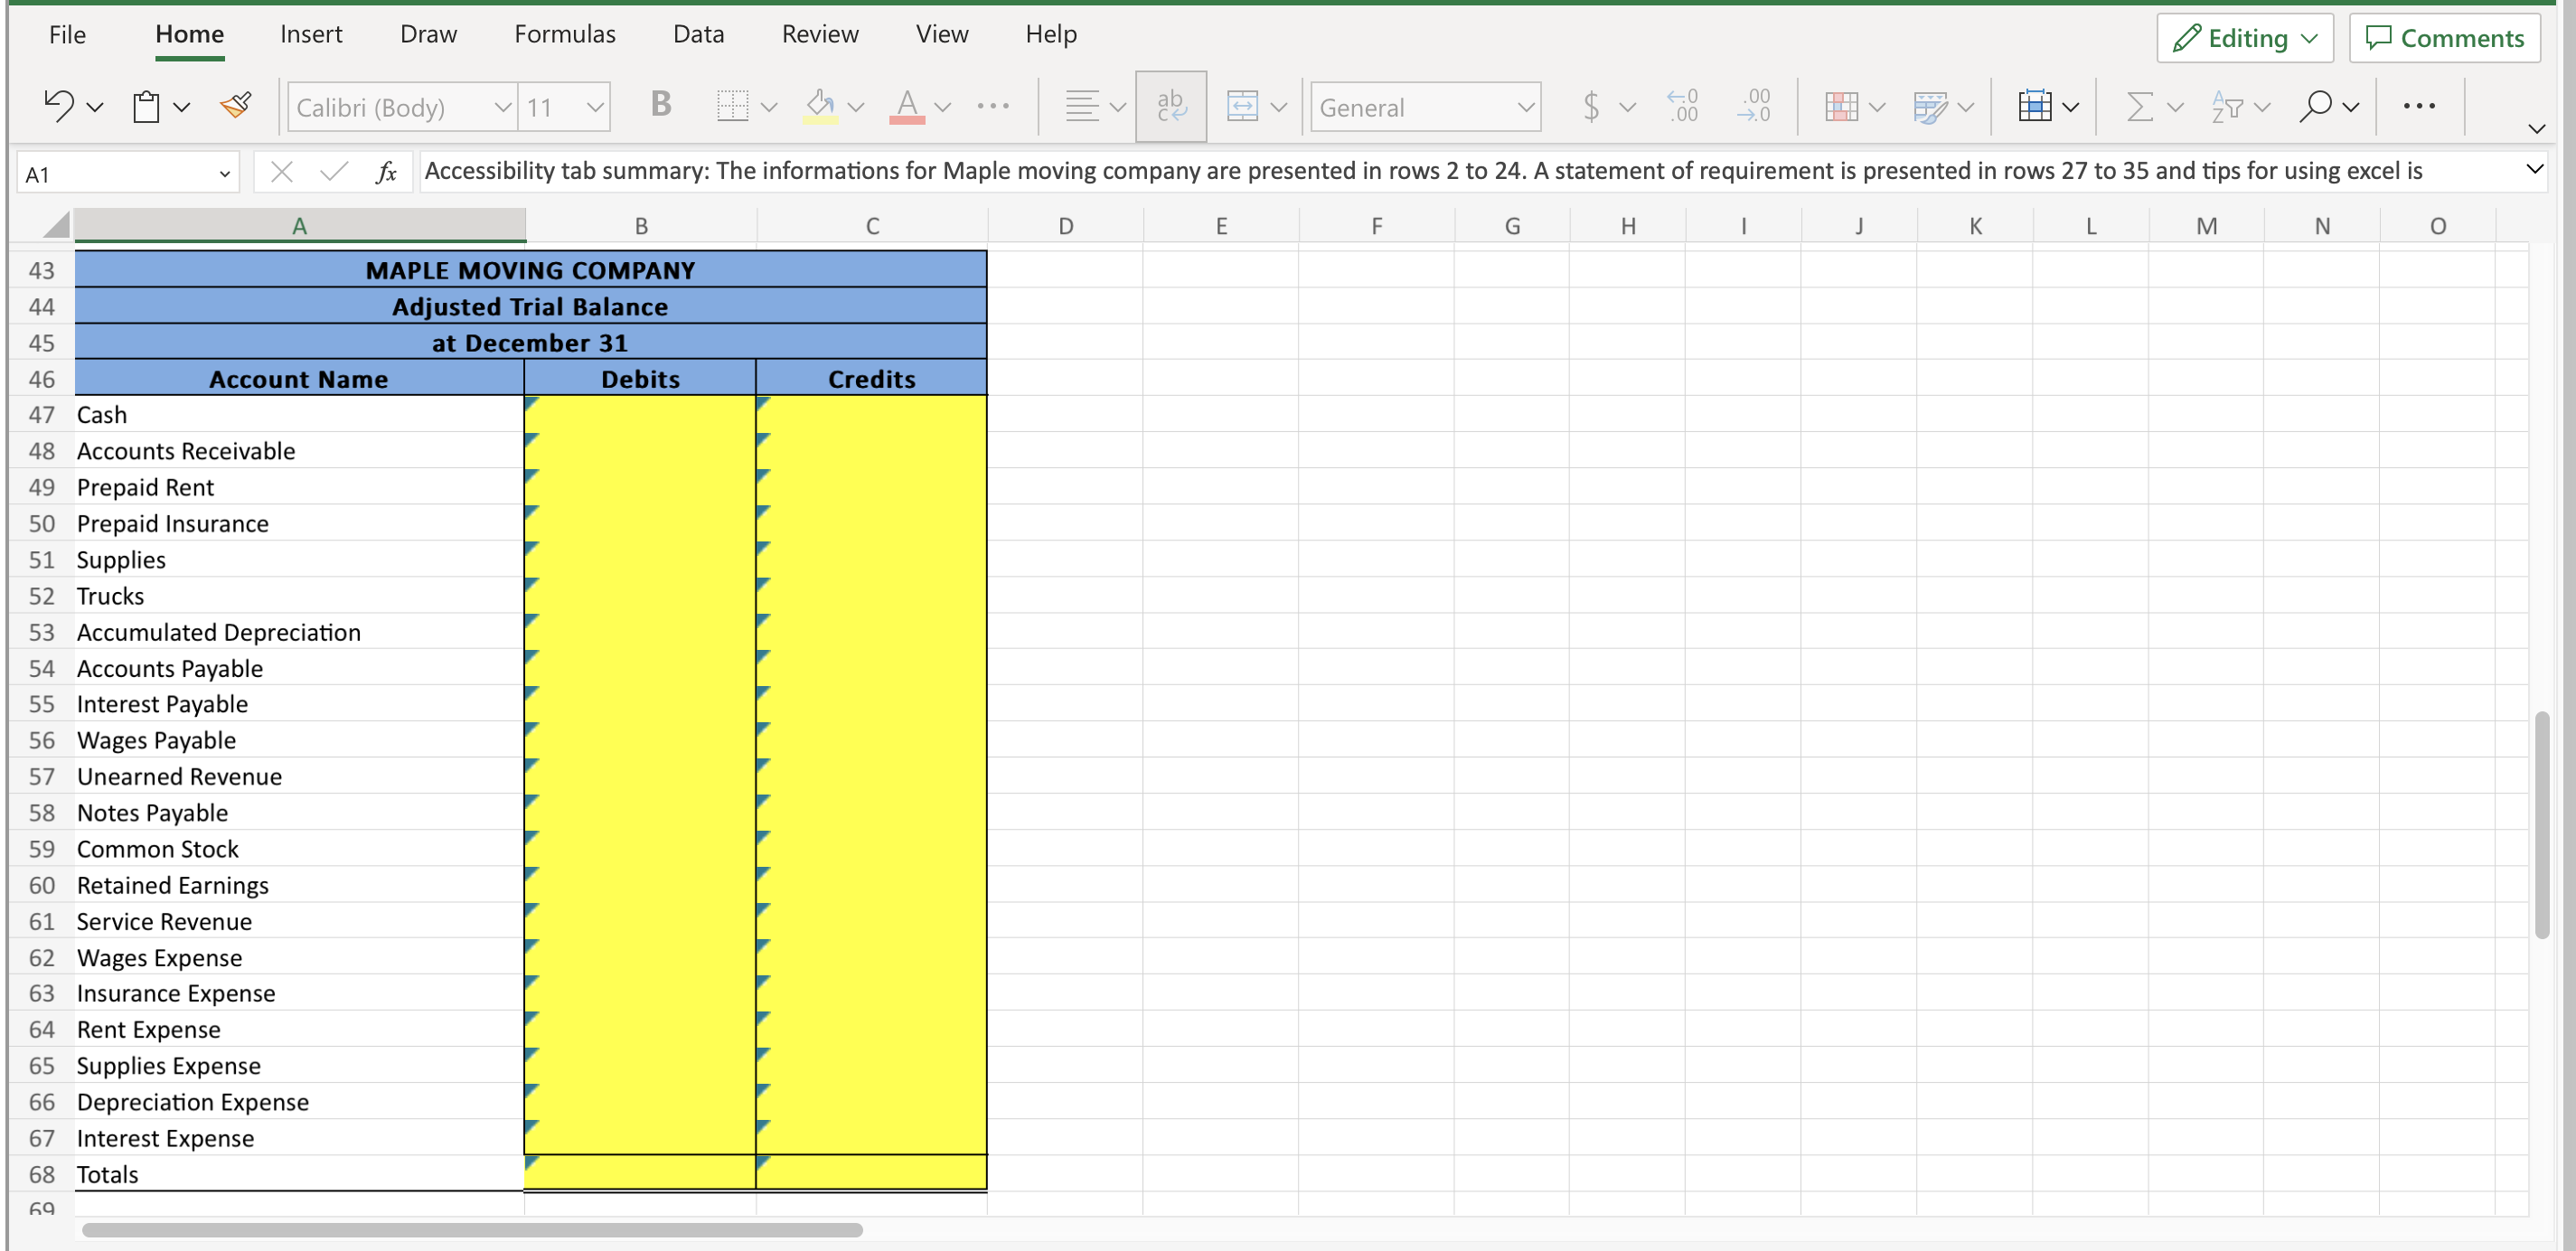Screen dimensions: 2576x1251
Task: Click the Undo icon
Action: (58, 106)
